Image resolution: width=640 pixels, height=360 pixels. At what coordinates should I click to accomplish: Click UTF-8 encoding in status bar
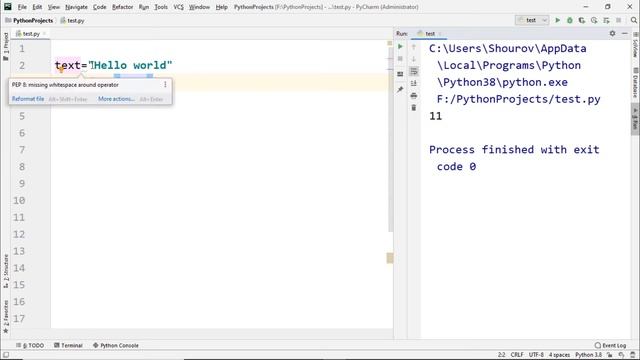[536, 355]
